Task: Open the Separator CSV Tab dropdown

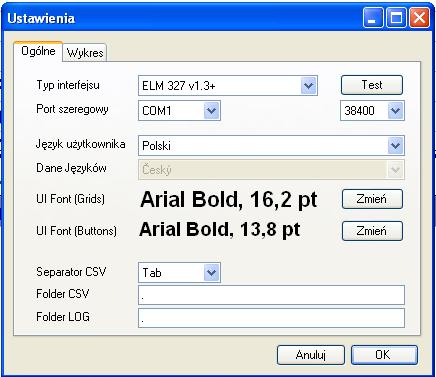Action: coord(212,273)
